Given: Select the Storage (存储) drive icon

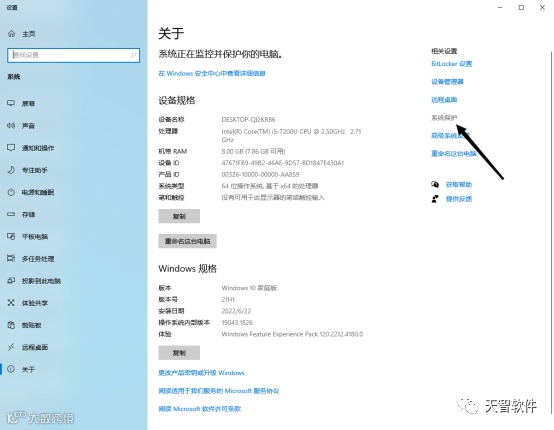Looking at the screenshot, I should click(x=11, y=214).
